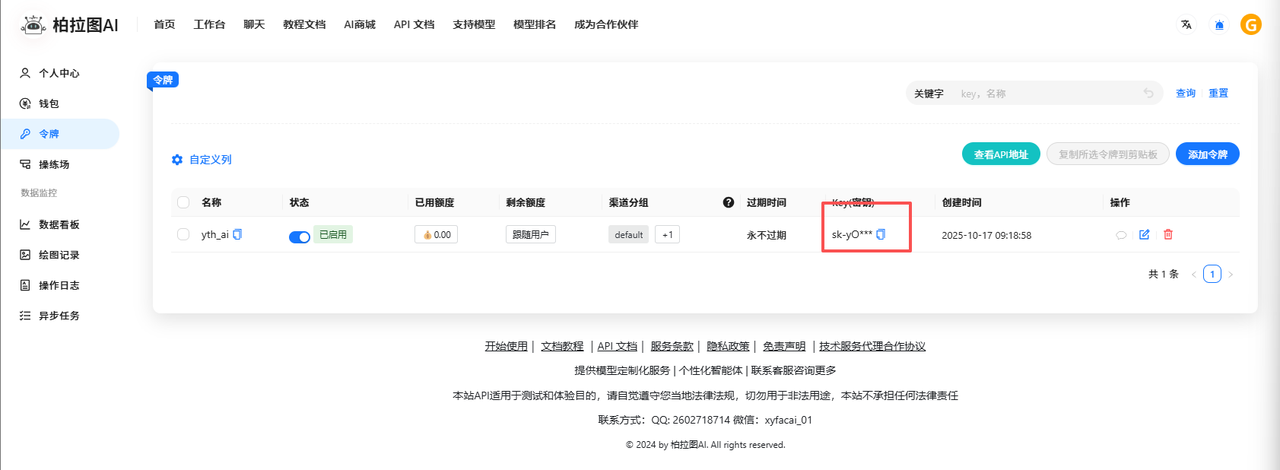The height and width of the screenshot is (470, 1280).
Task: Click the question mark help icon beside 渠道分组
Action: pos(728,203)
